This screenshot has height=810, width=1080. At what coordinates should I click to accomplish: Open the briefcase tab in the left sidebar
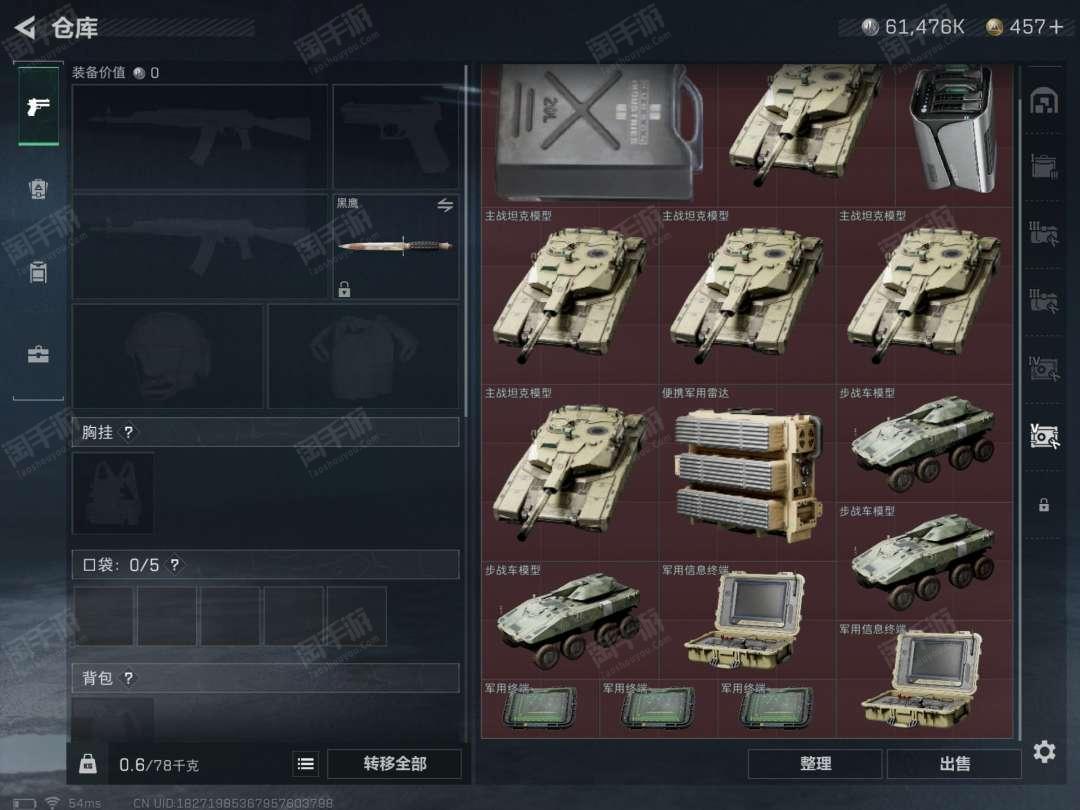tap(39, 355)
